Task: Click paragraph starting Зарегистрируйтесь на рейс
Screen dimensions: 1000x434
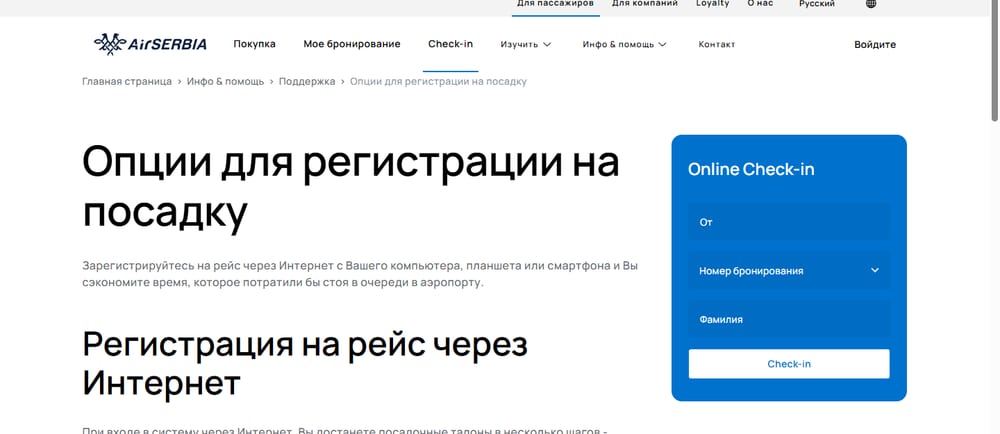Action: click(x=360, y=273)
